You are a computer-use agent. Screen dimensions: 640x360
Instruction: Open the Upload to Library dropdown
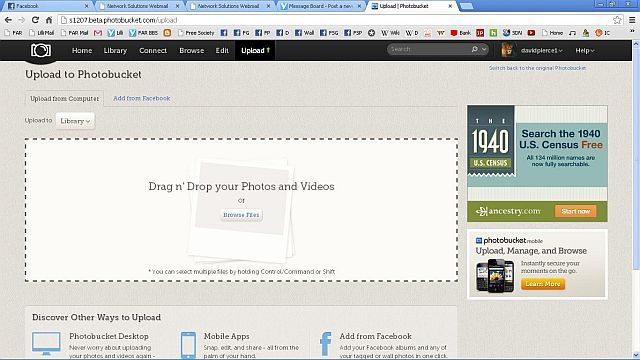[75, 121]
